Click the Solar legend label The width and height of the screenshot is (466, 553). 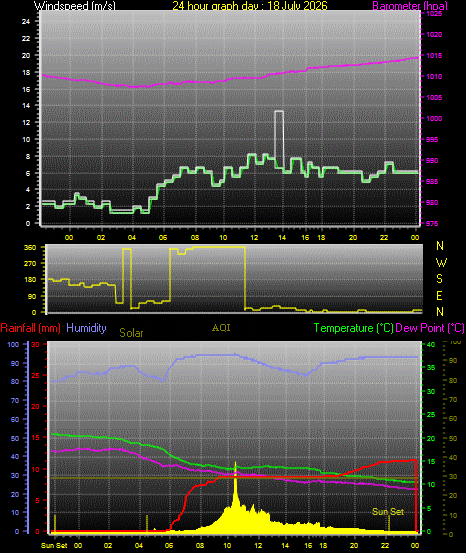pos(131,333)
